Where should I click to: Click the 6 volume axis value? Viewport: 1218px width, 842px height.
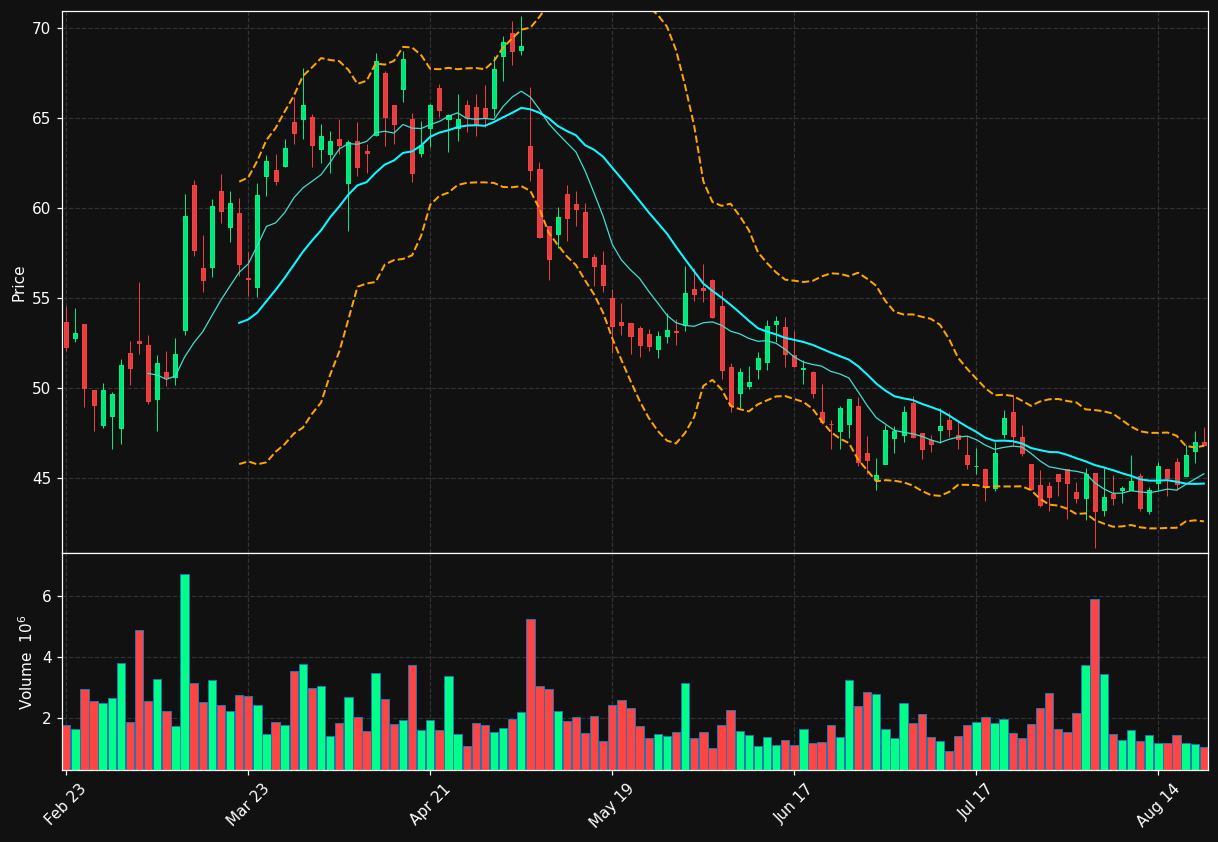tap(46, 597)
